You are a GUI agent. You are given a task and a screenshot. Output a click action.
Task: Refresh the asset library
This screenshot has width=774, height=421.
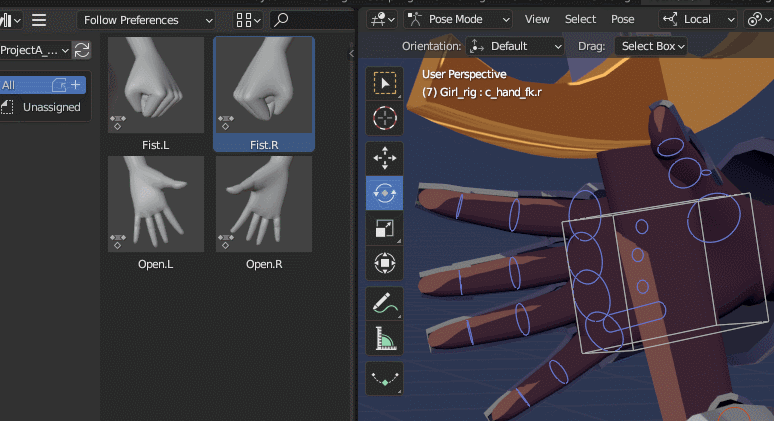(82, 50)
